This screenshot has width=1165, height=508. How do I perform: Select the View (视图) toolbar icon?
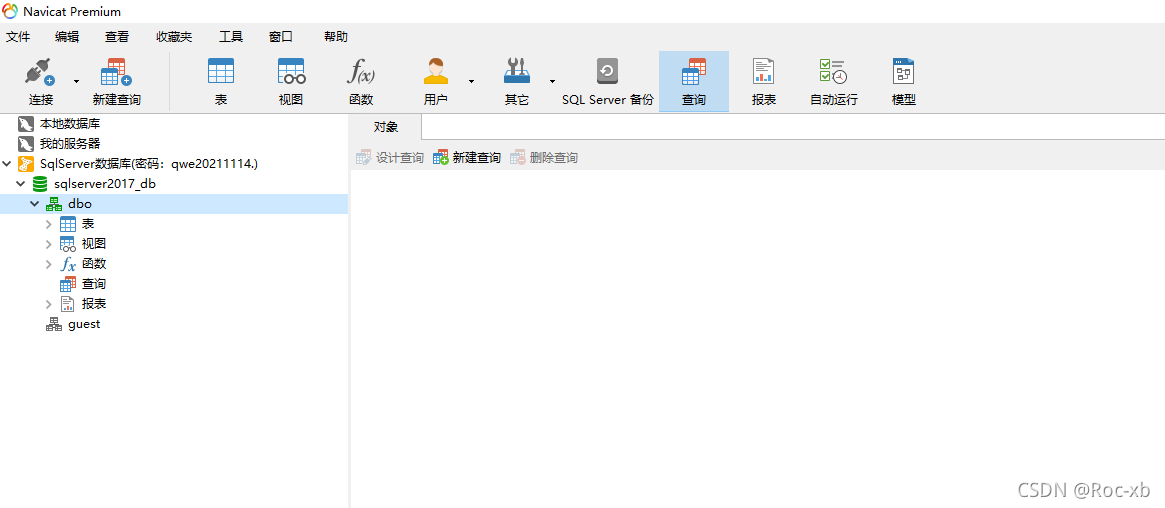(291, 82)
